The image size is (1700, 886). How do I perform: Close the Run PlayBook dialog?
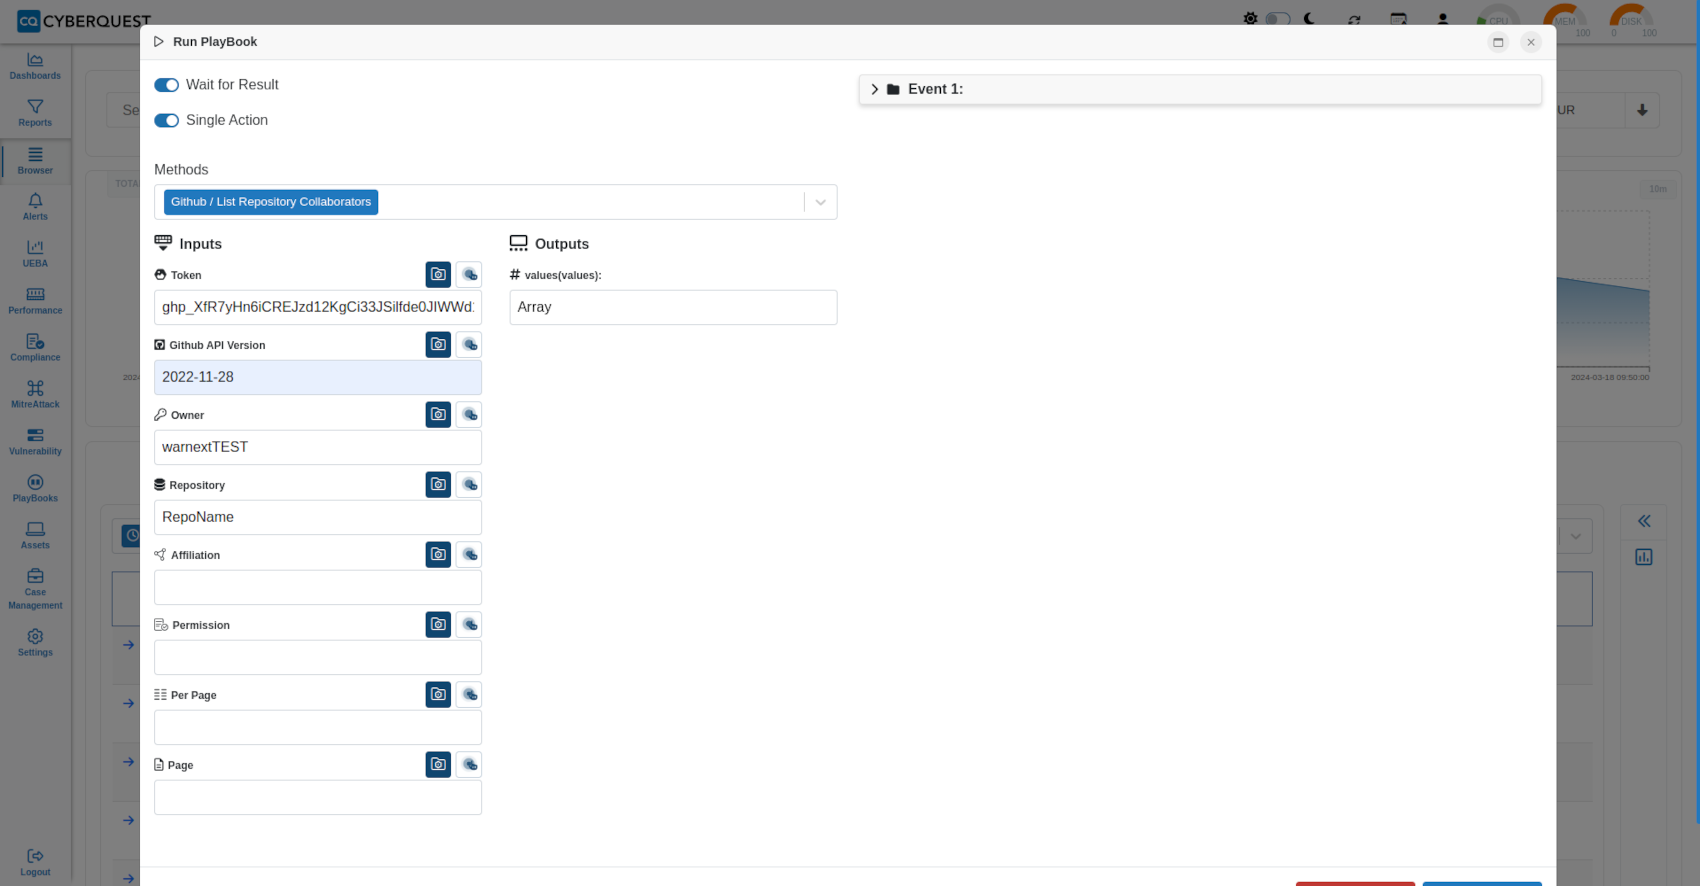tap(1531, 42)
